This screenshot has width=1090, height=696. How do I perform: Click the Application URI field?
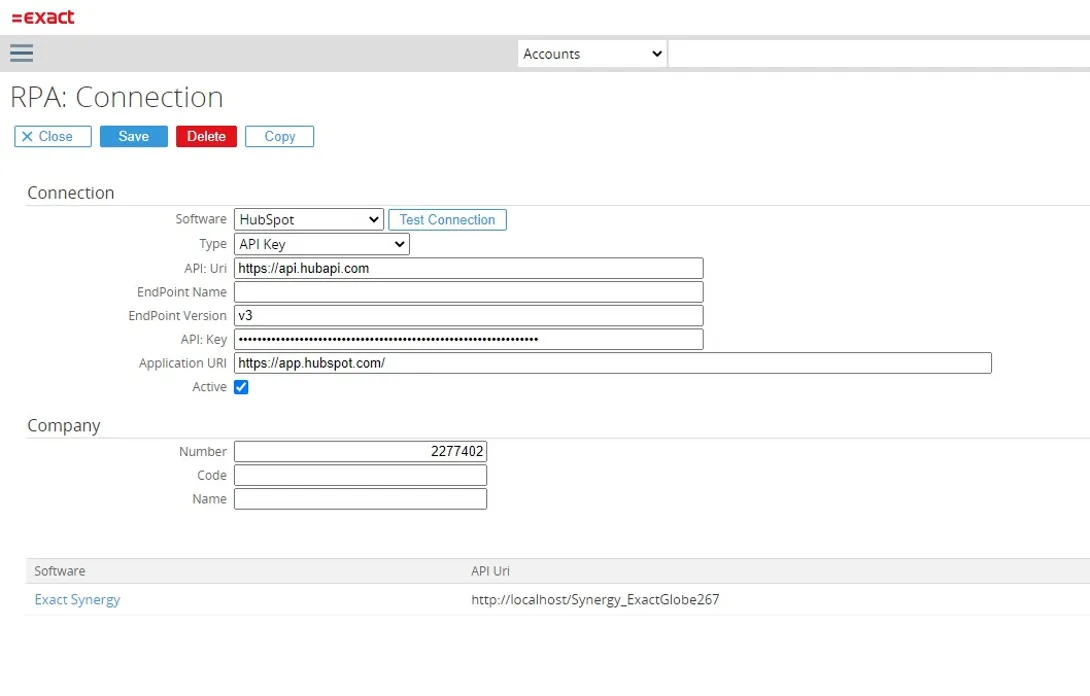(x=611, y=363)
